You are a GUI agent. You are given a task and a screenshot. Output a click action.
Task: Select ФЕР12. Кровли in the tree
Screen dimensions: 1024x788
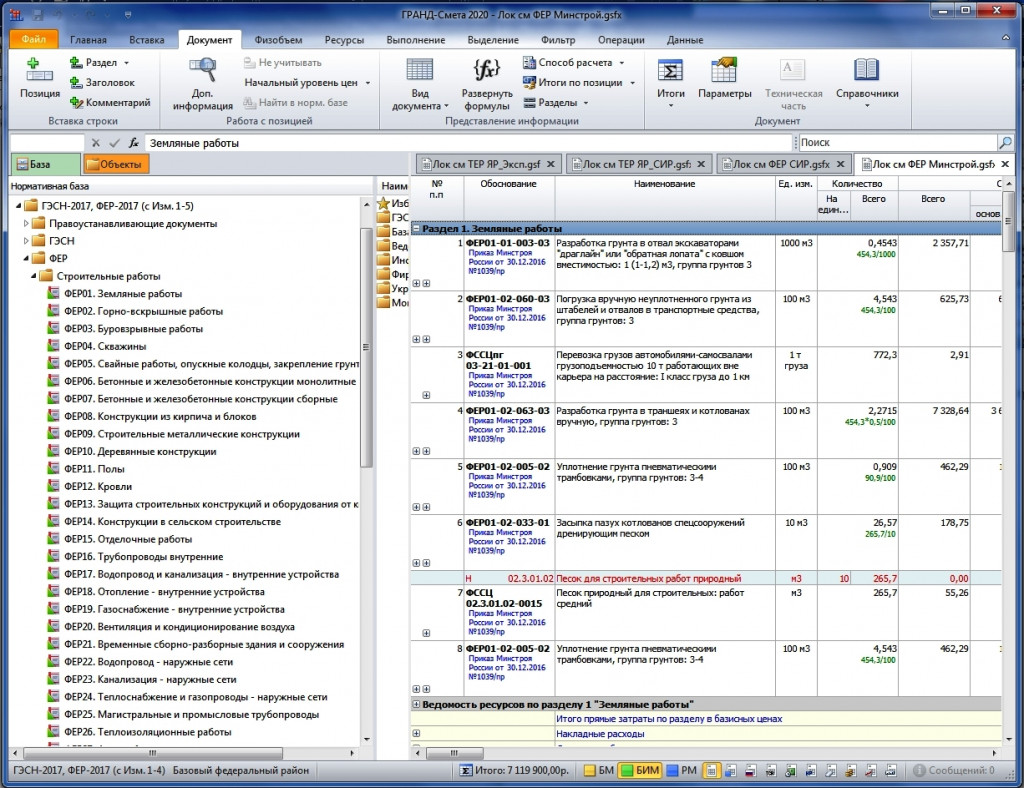(98, 486)
